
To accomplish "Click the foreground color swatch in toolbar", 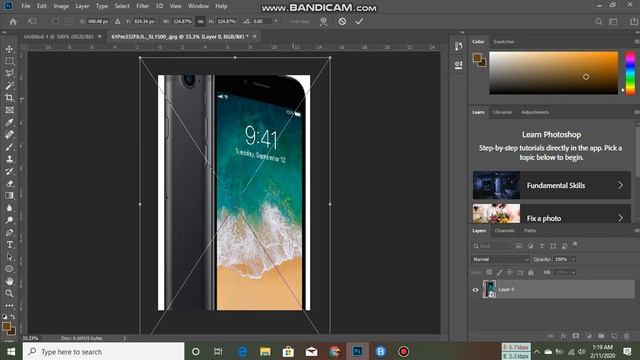I will click(x=6, y=327).
